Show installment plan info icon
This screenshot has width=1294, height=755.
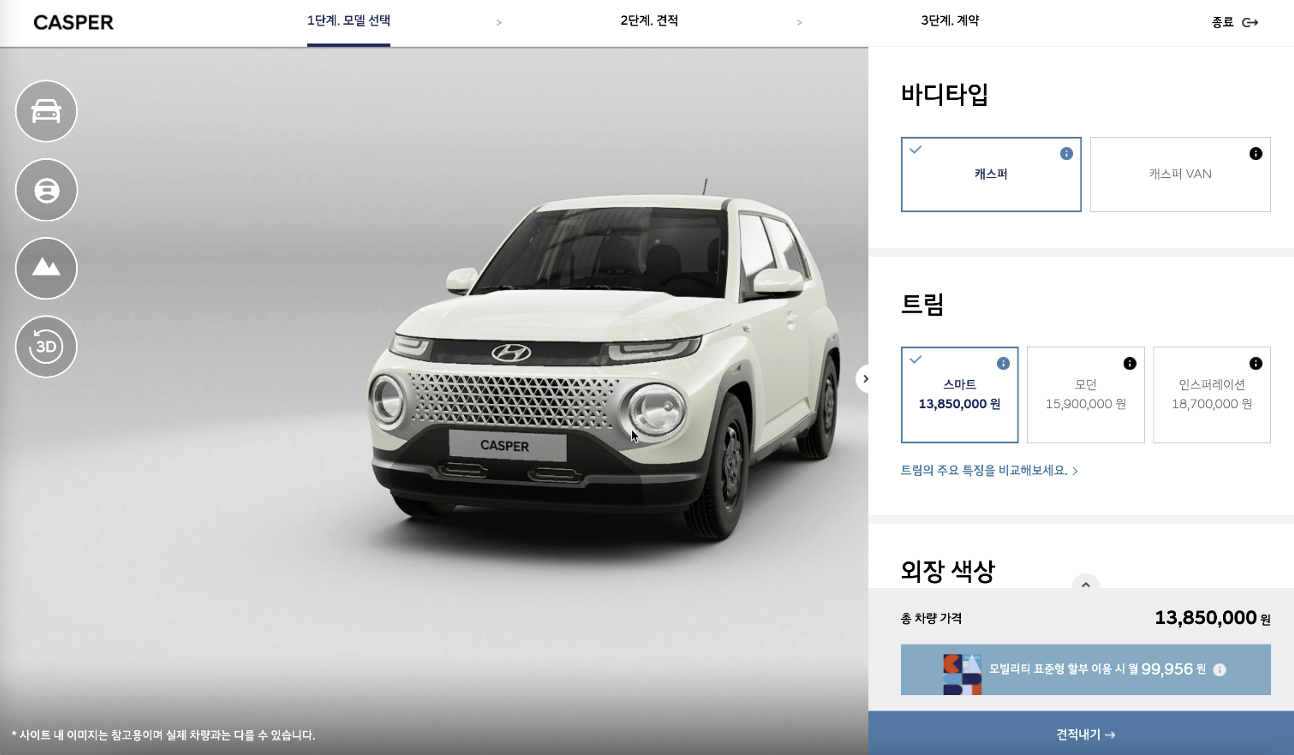[1220, 670]
